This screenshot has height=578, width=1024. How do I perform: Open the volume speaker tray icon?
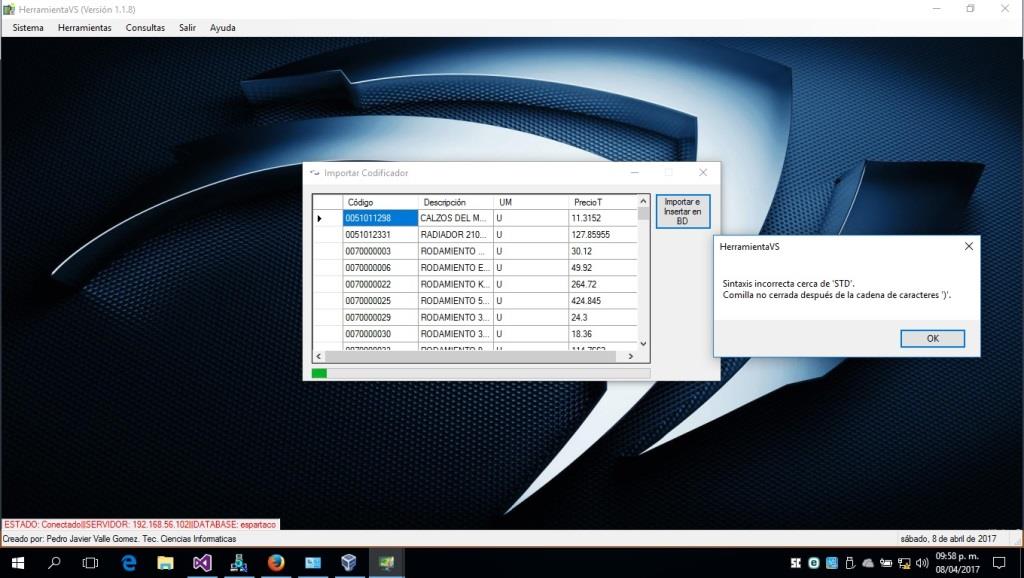pos(922,562)
